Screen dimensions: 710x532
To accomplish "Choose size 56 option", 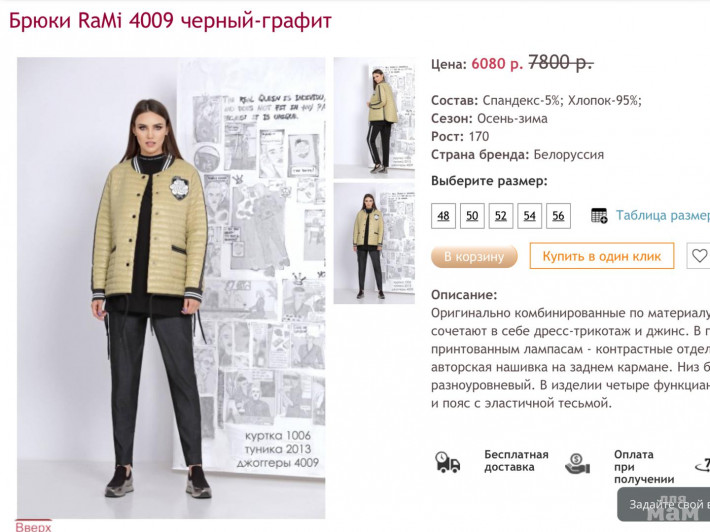I will click(x=558, y=216).
